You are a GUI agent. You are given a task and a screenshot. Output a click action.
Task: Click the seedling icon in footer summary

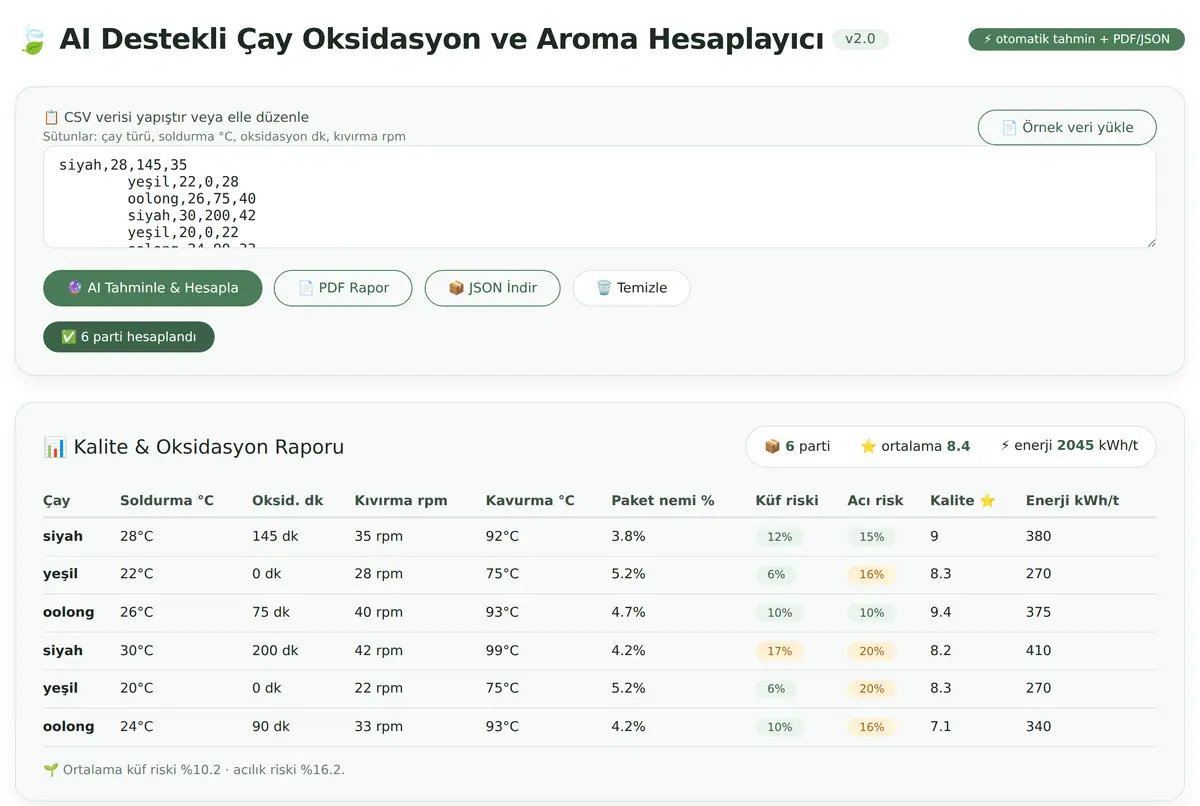coord(51,769)
